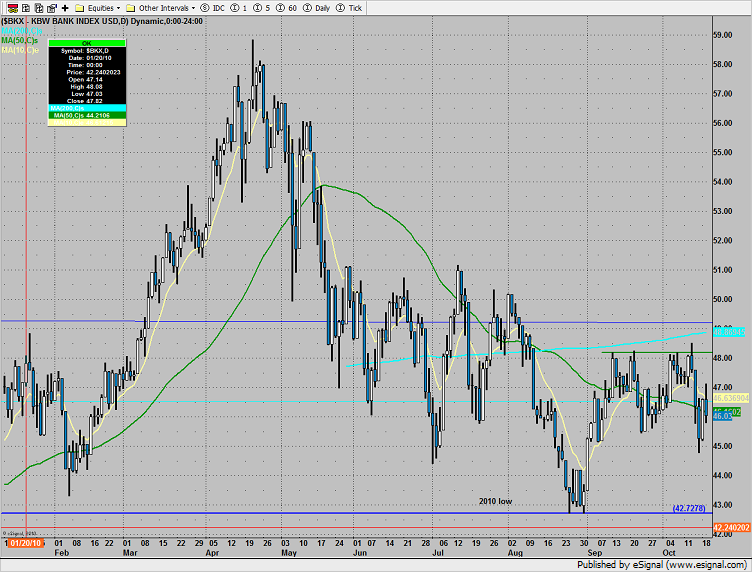
Task: Click the blue 42.7278 price label
Action: click(690, 509)
